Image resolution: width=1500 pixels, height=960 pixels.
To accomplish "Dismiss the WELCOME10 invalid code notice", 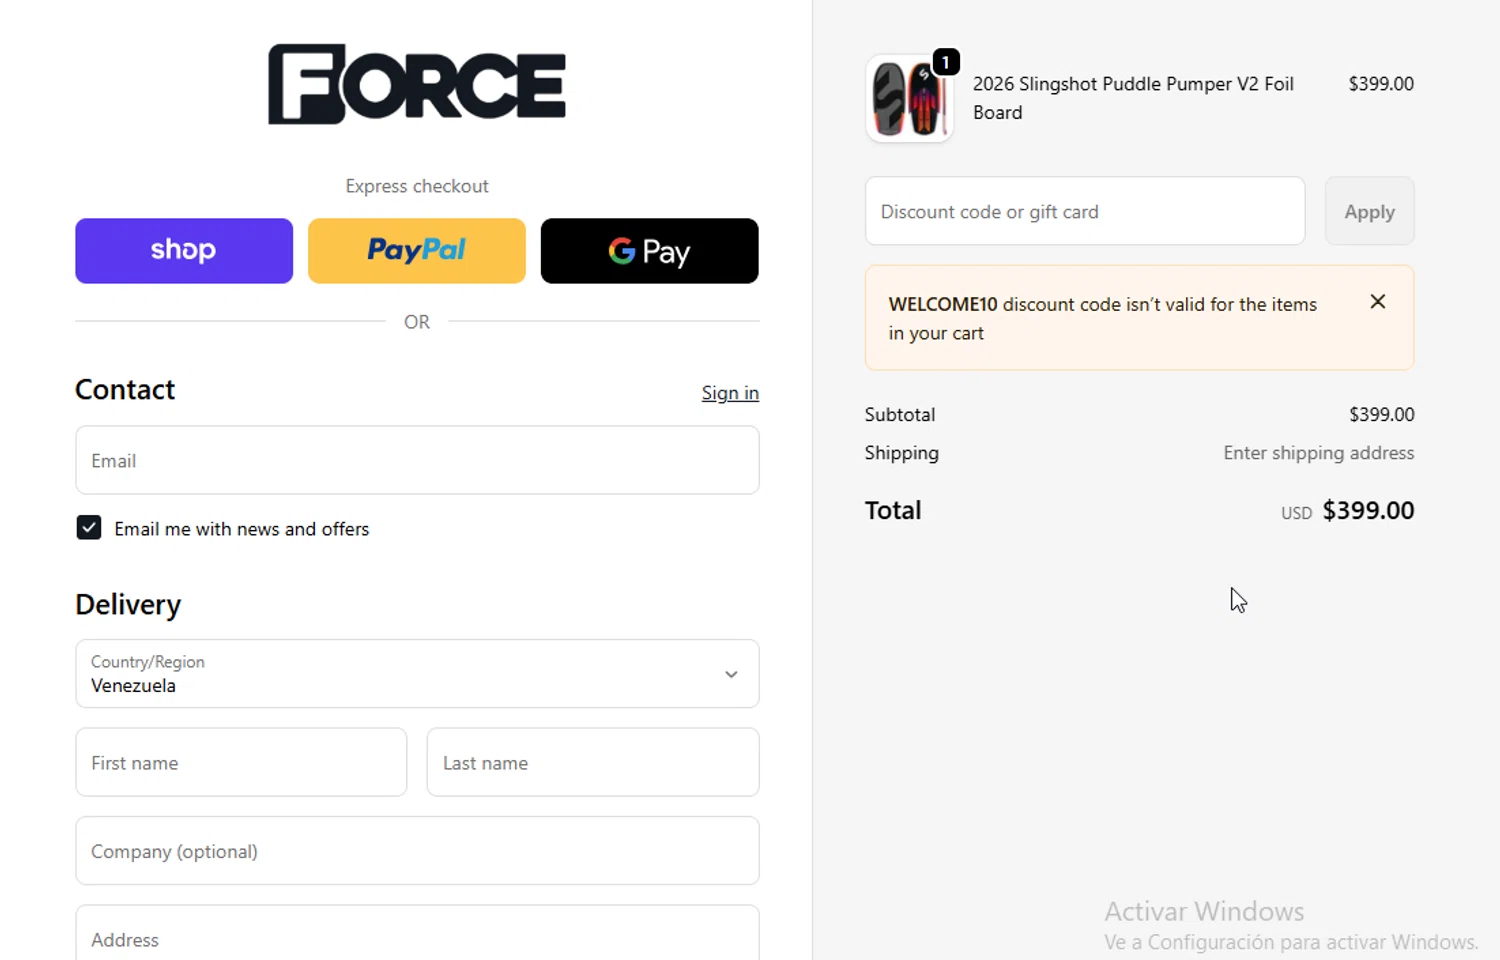I will coord(1378,302).
